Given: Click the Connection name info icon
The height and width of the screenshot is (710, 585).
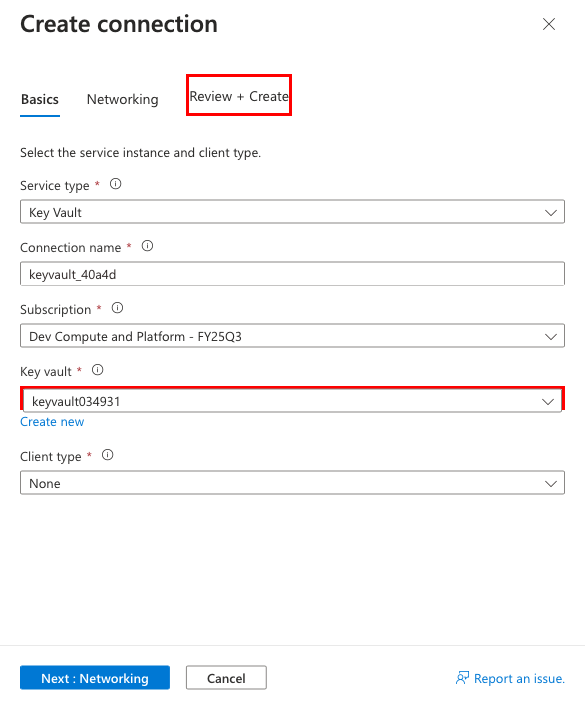Looking at the screenshot, I should pos(147,246).
